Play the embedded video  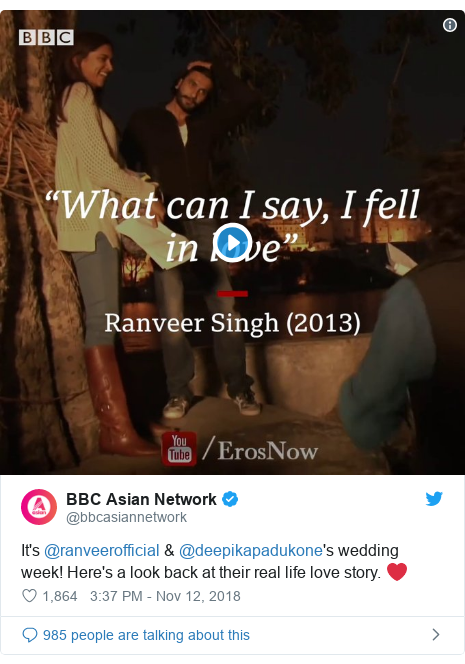232,243
